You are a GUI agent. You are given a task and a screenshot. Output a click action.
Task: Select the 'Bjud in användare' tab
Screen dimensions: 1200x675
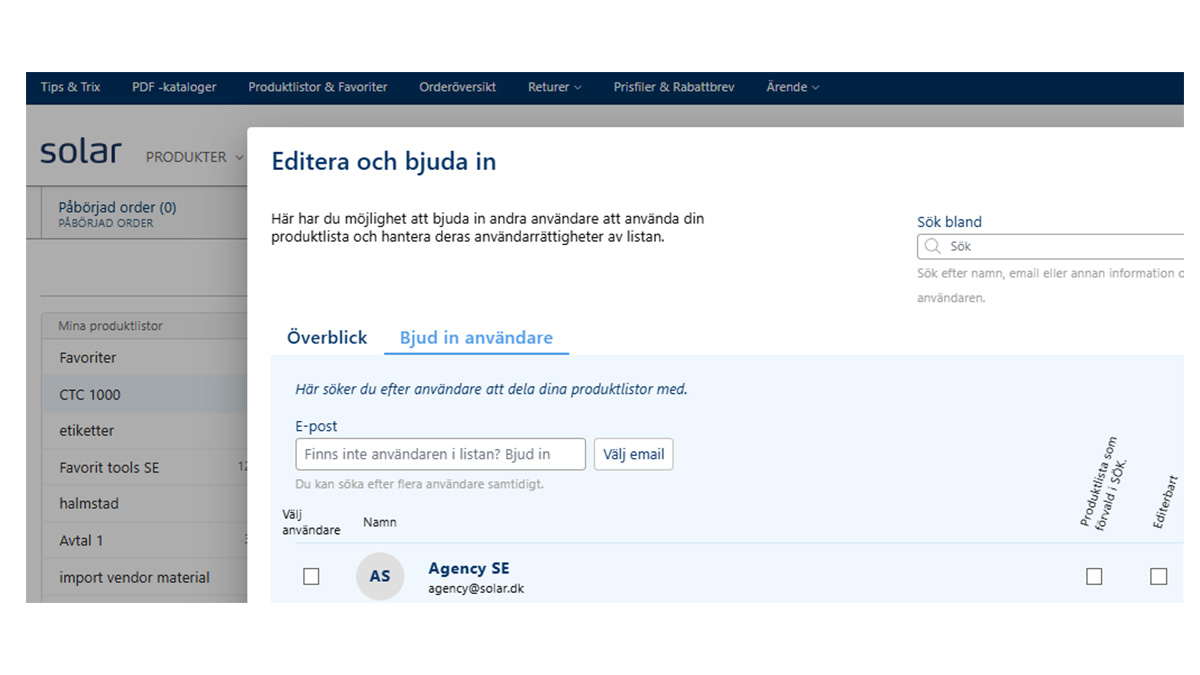coord(476,338)
